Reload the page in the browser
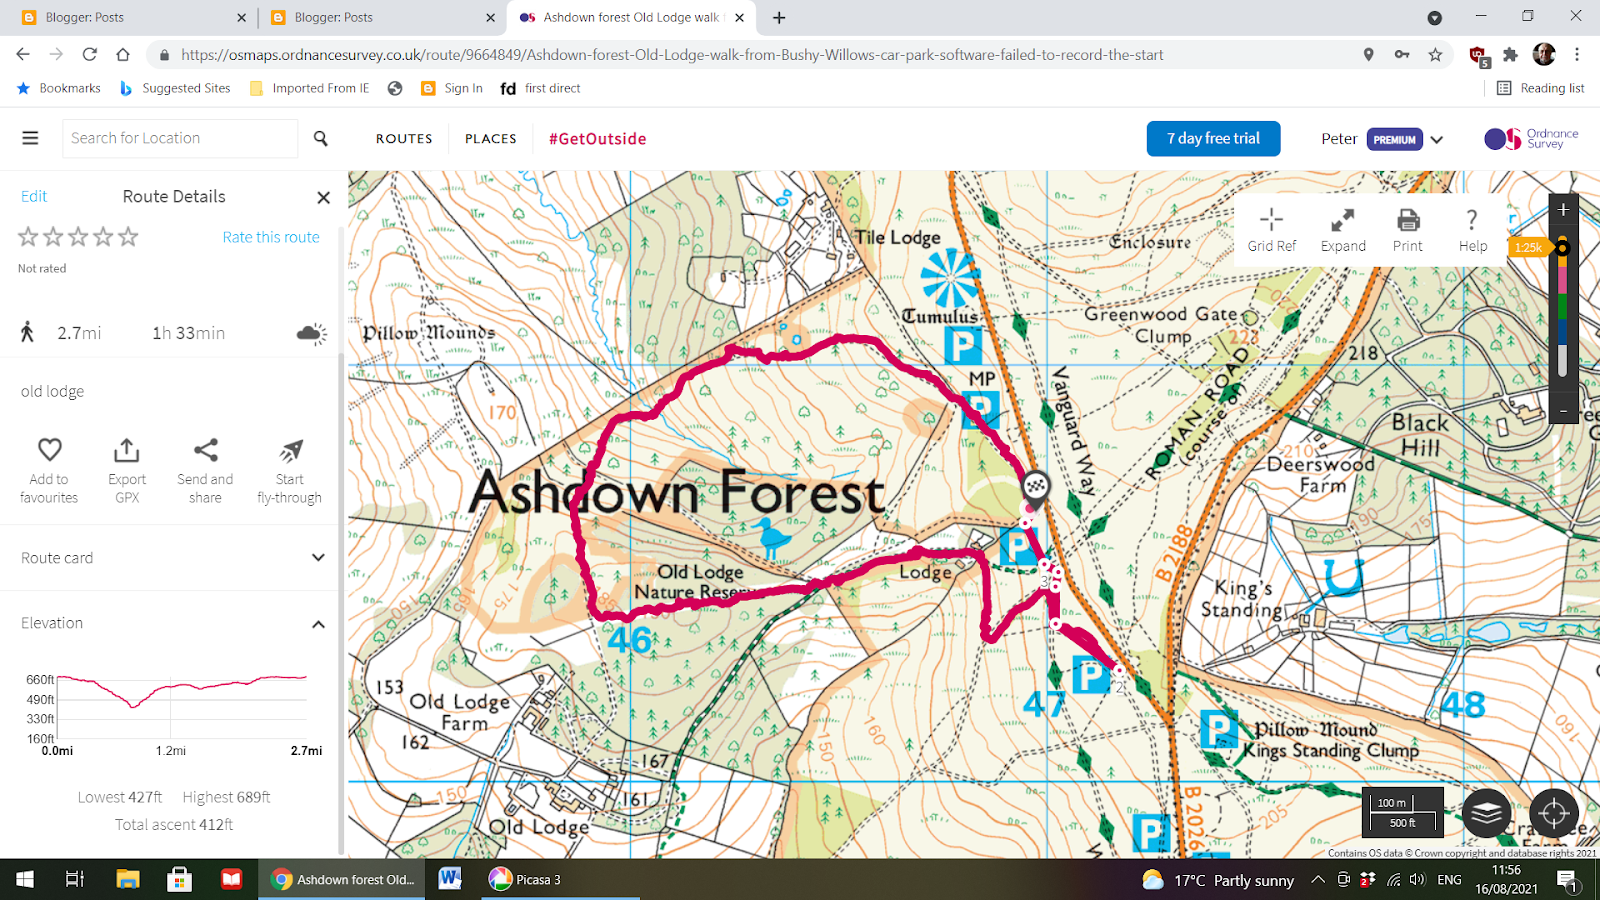 (90, 55)
